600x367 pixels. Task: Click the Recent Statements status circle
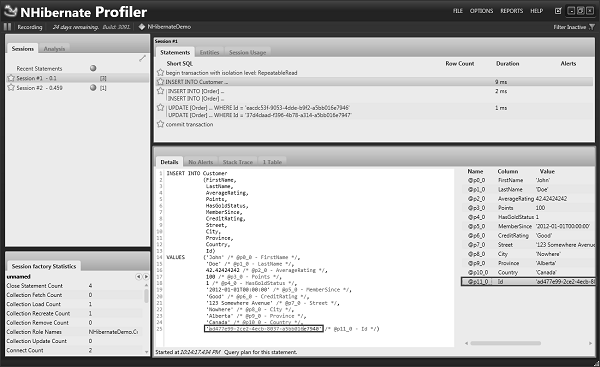(93, 68)
